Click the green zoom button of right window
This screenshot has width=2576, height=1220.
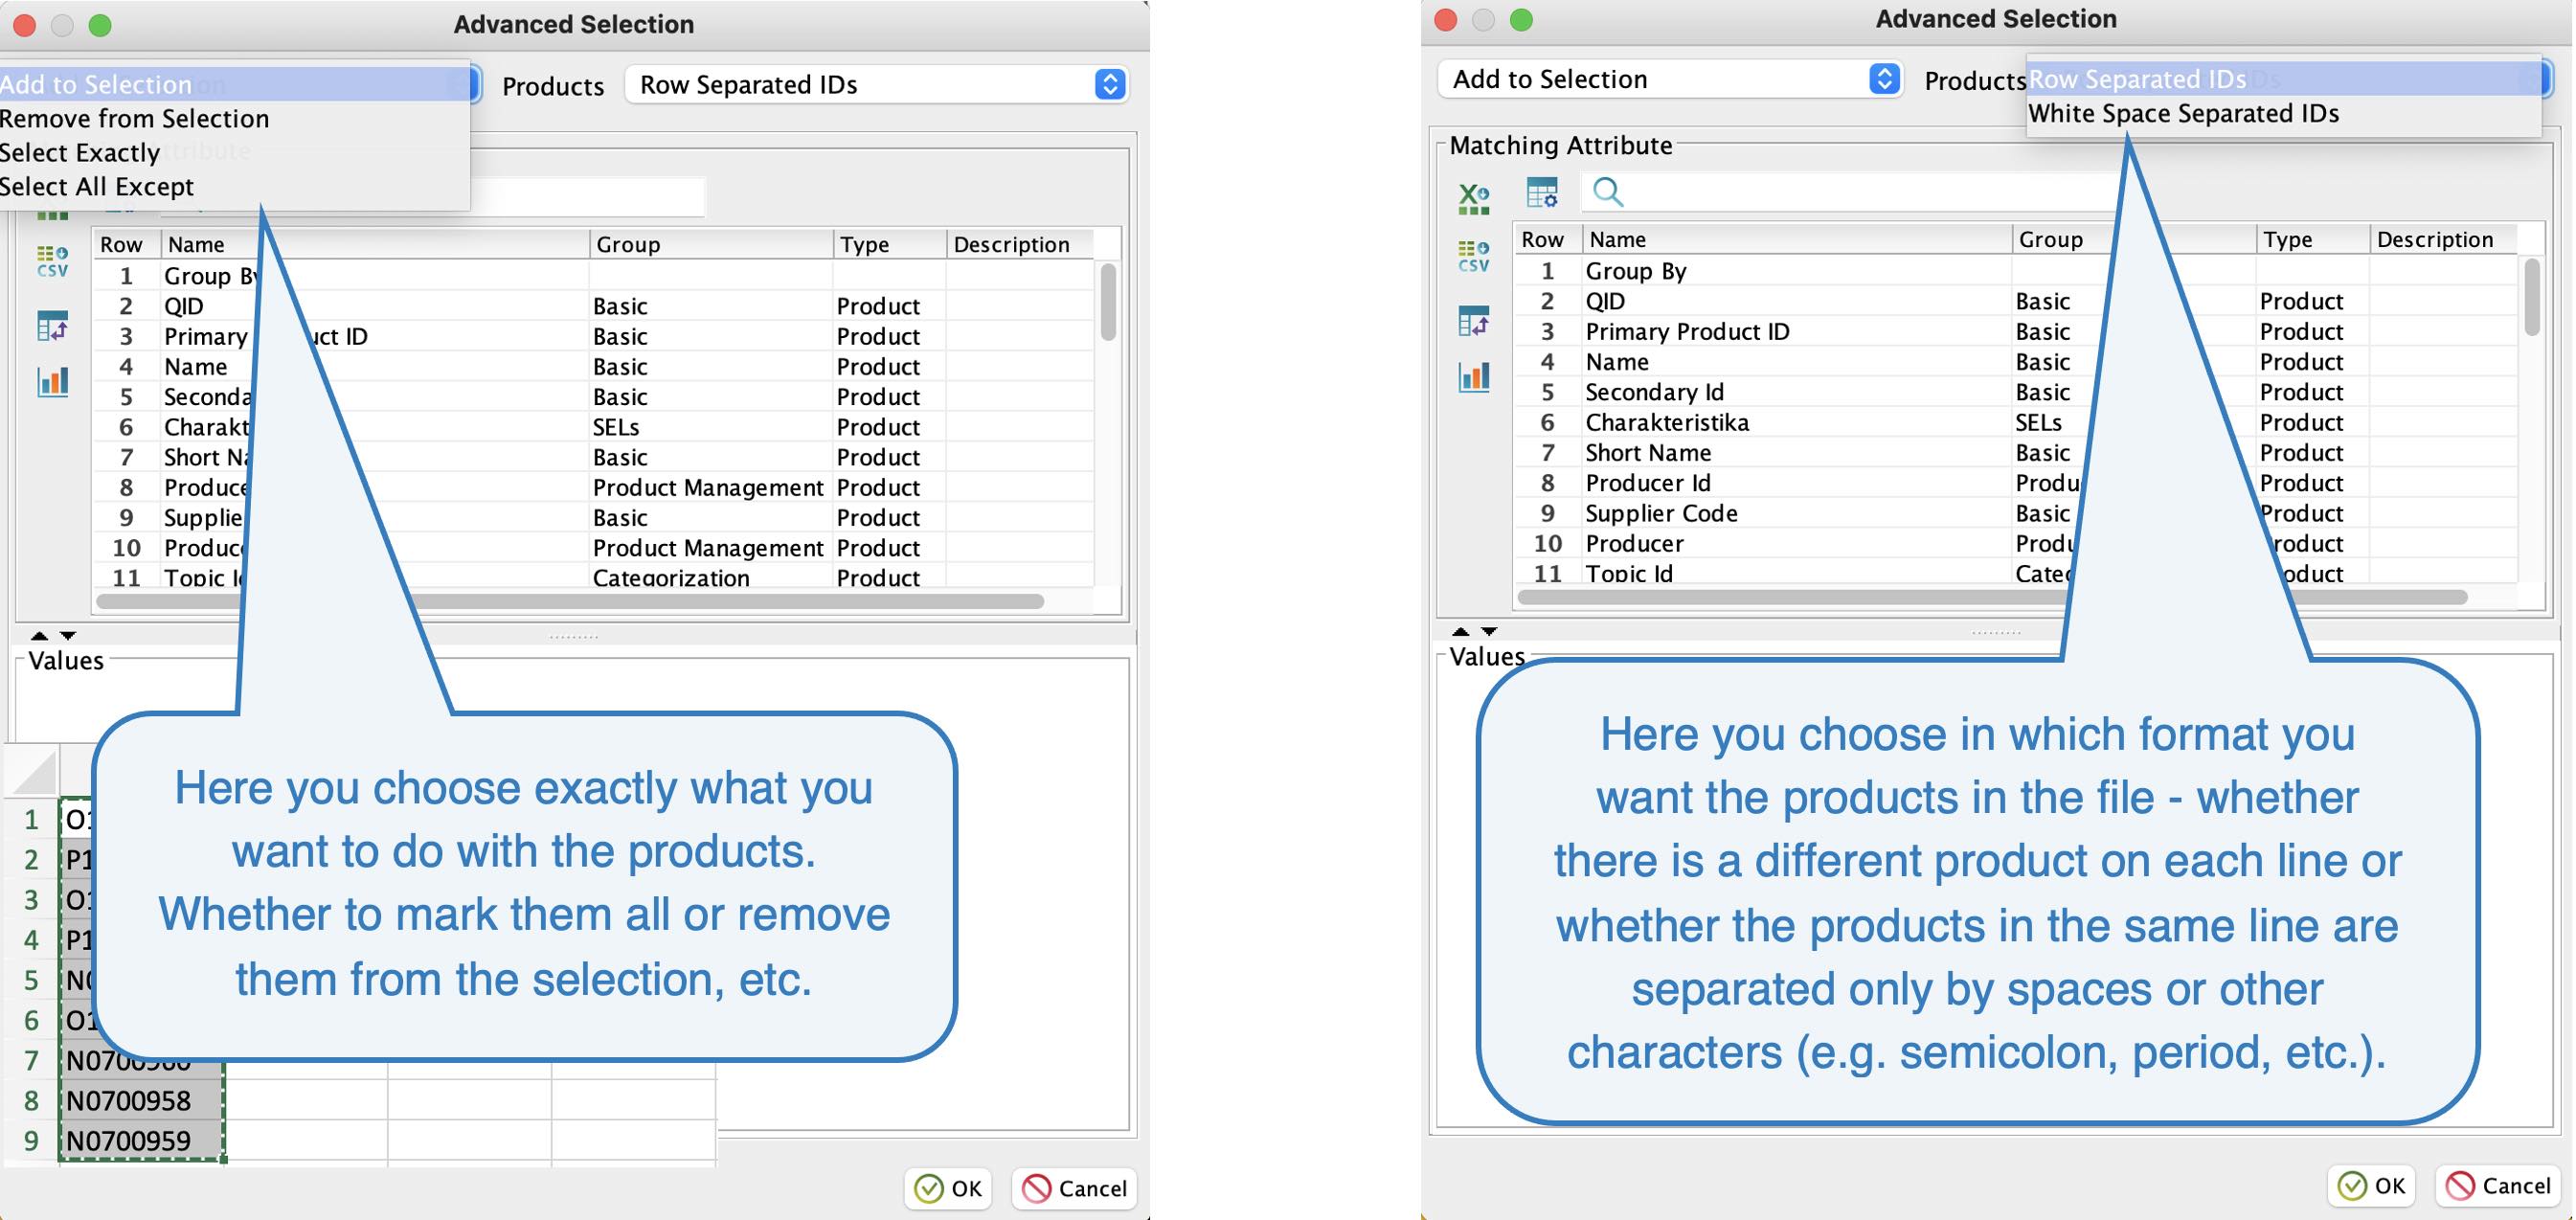(x=1521, y=20)
